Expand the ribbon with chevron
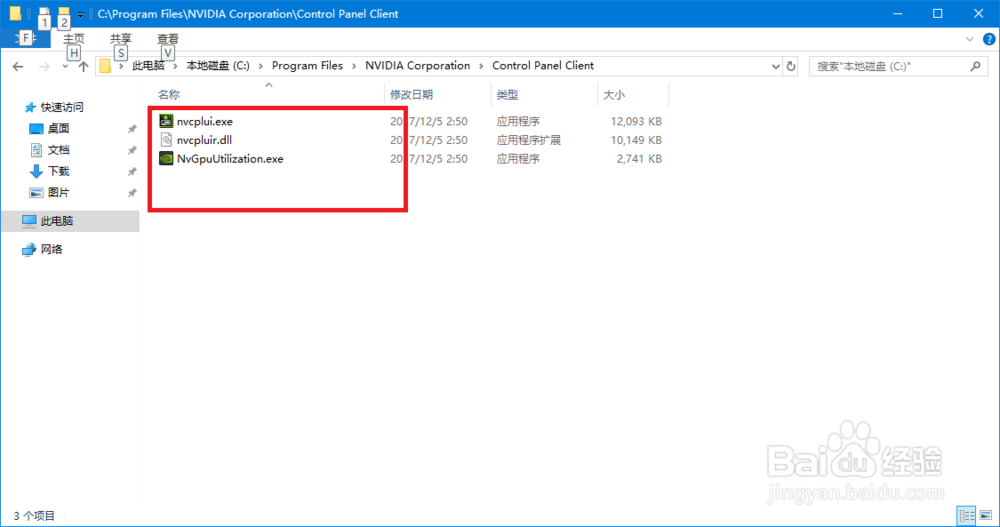The image size is (1000, 527). pos(969,39)
